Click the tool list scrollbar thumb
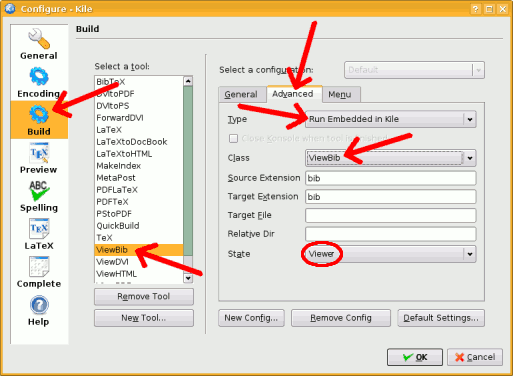The width and height of the screenshot is (513, 376). click(x=188, y=171)
